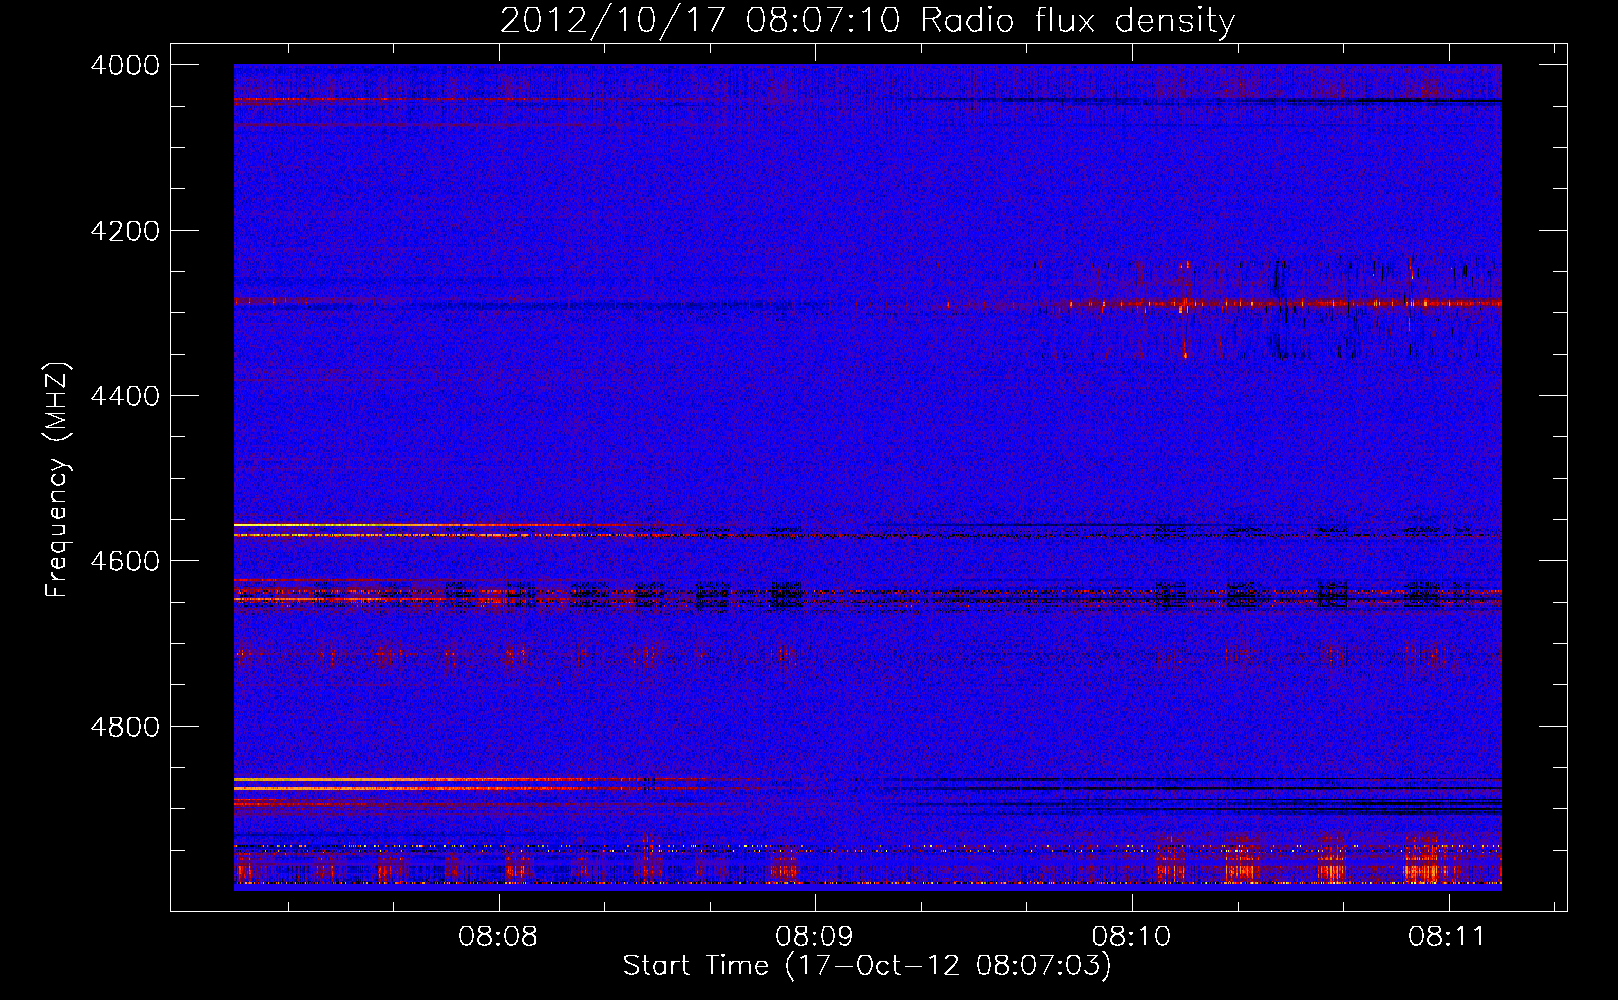Click the 08:08 time tick label
The height and width of the screenshot is (1000, 1618).
click(x=498, y=937)
